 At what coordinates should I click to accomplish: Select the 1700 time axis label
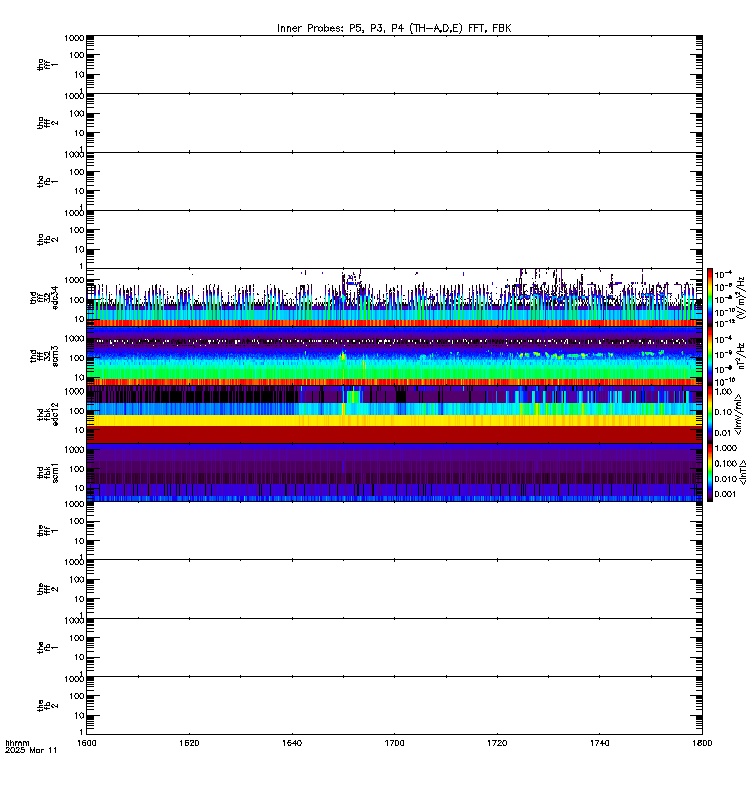394,743
